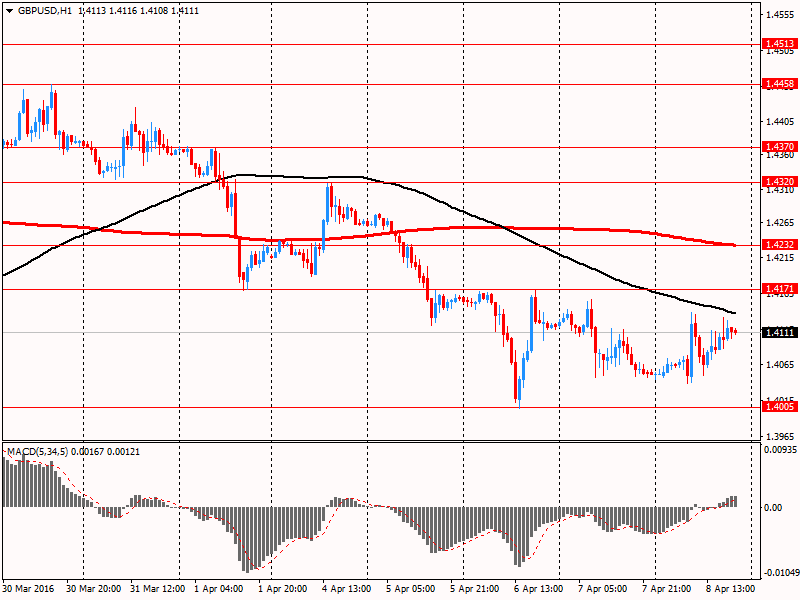The image size is (800, 600).
Task: Click the 30 Mar 2016 date label
Action: [29, 589]
